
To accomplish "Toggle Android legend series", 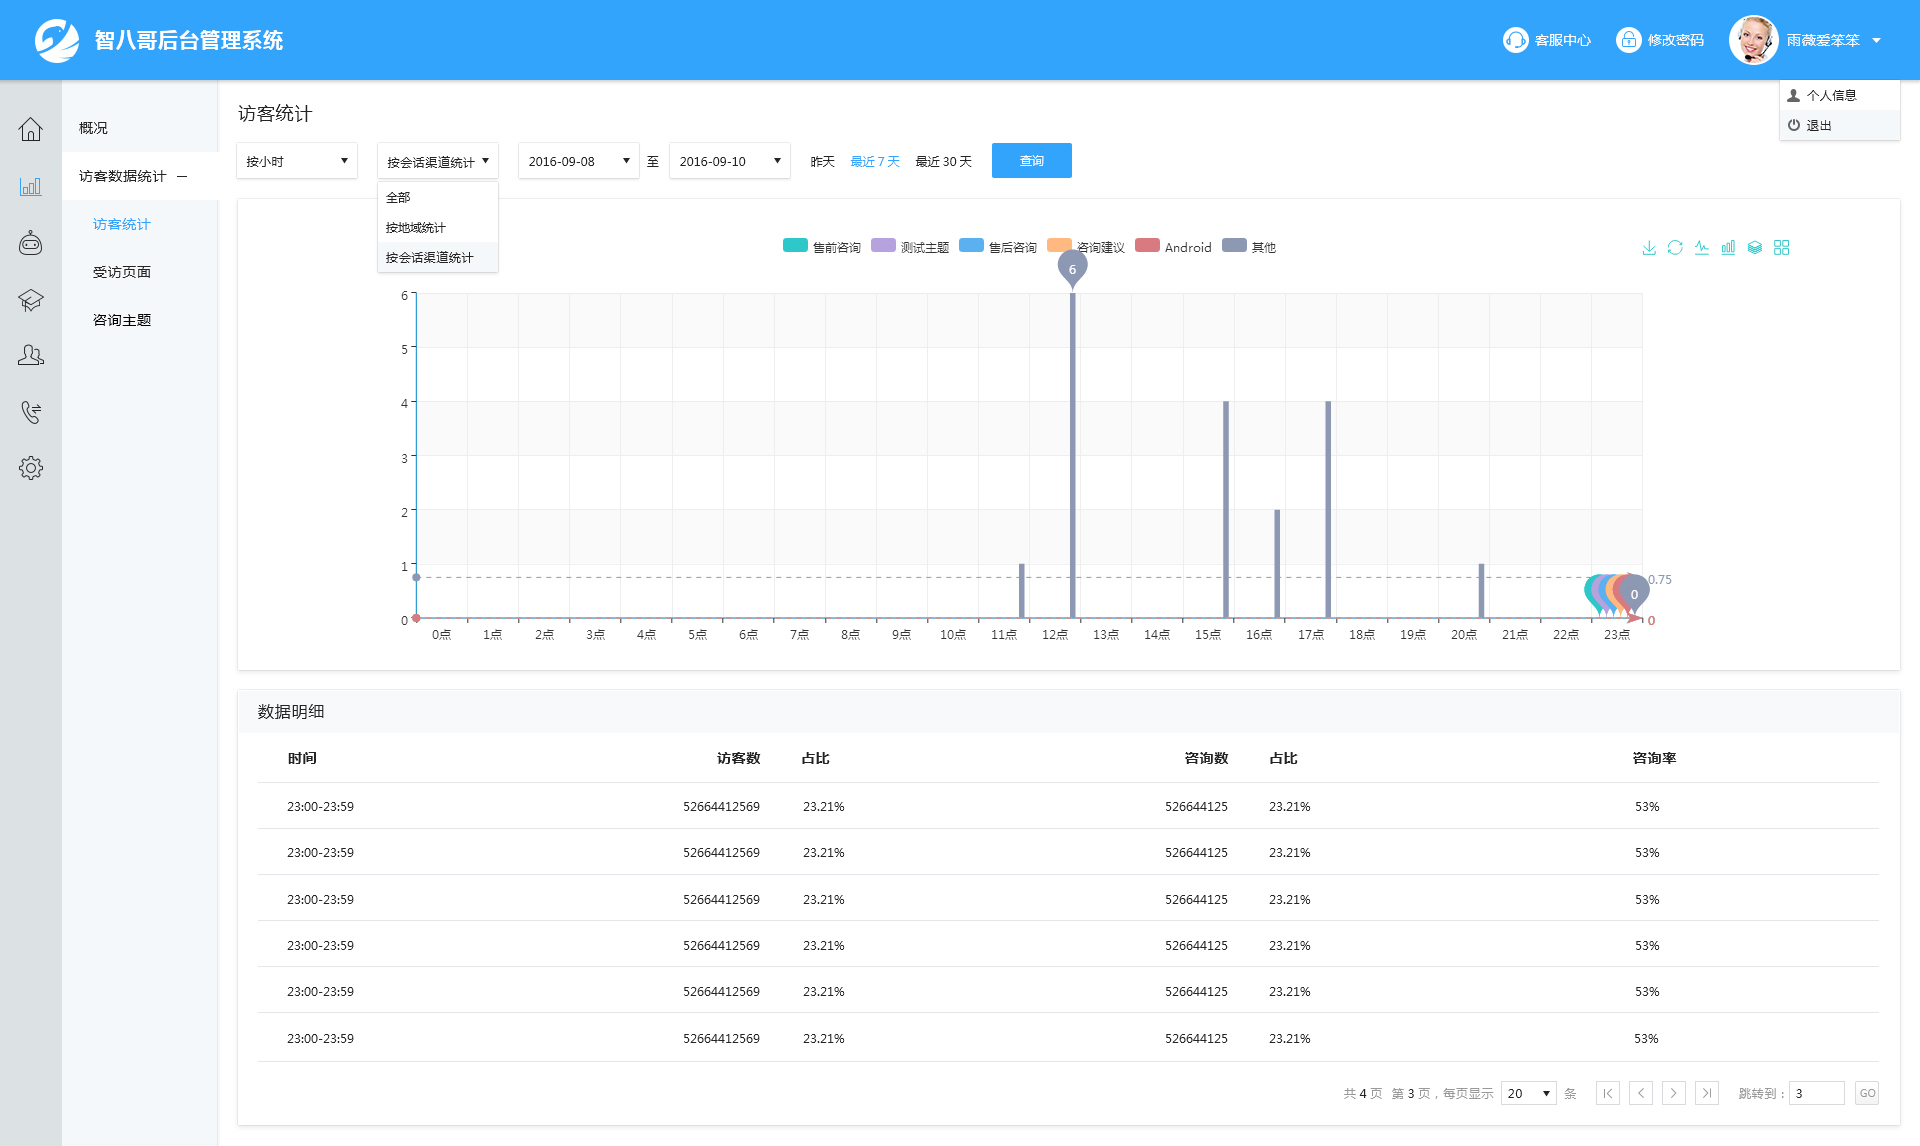I will (x=1173, y=247).
